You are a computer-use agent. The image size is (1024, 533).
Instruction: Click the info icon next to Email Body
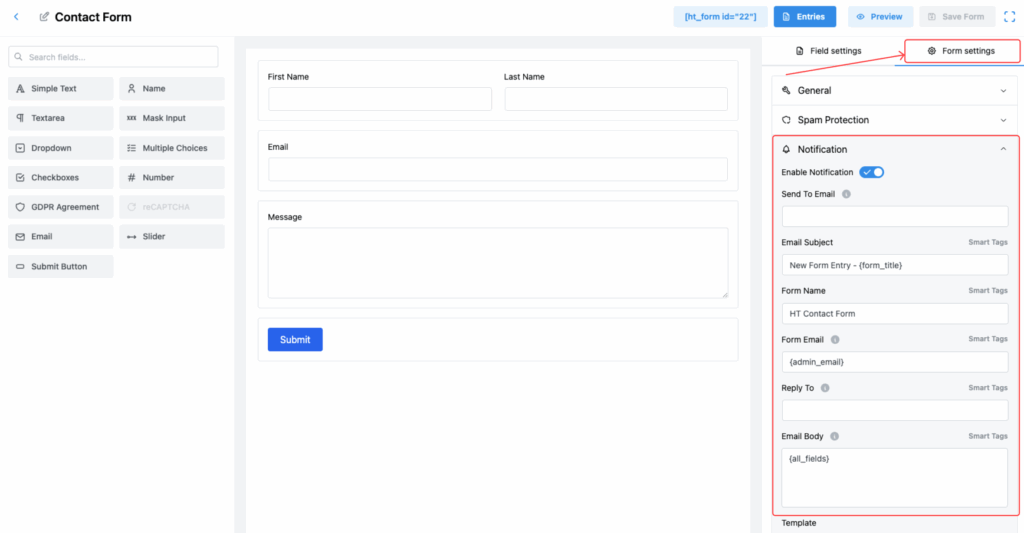point(835,436)
